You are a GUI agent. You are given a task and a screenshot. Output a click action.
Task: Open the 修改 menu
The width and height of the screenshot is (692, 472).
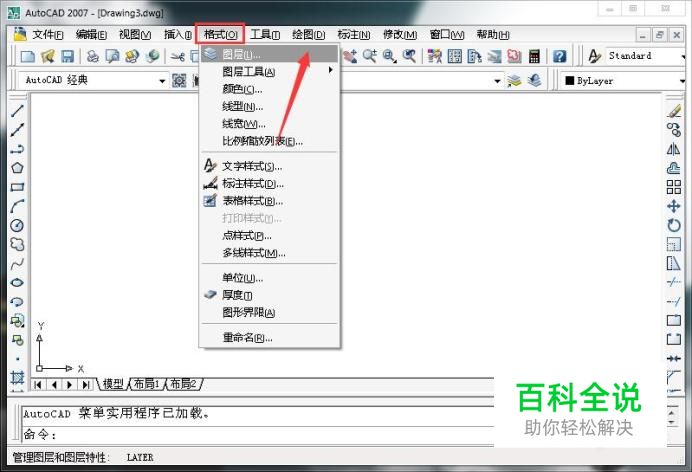click(400, 34)
